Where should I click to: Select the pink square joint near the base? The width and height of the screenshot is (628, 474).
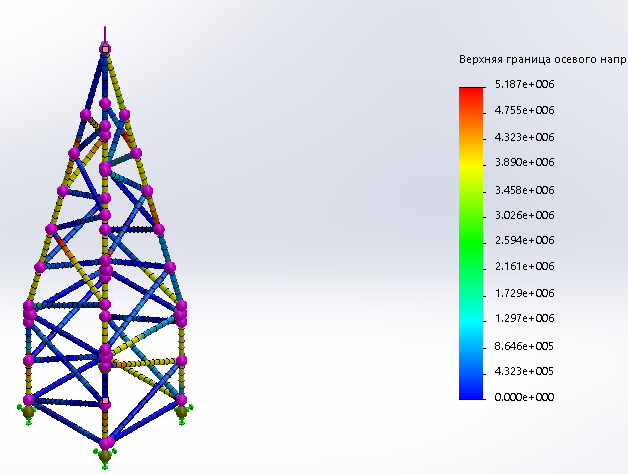click(x=105, y=402)
